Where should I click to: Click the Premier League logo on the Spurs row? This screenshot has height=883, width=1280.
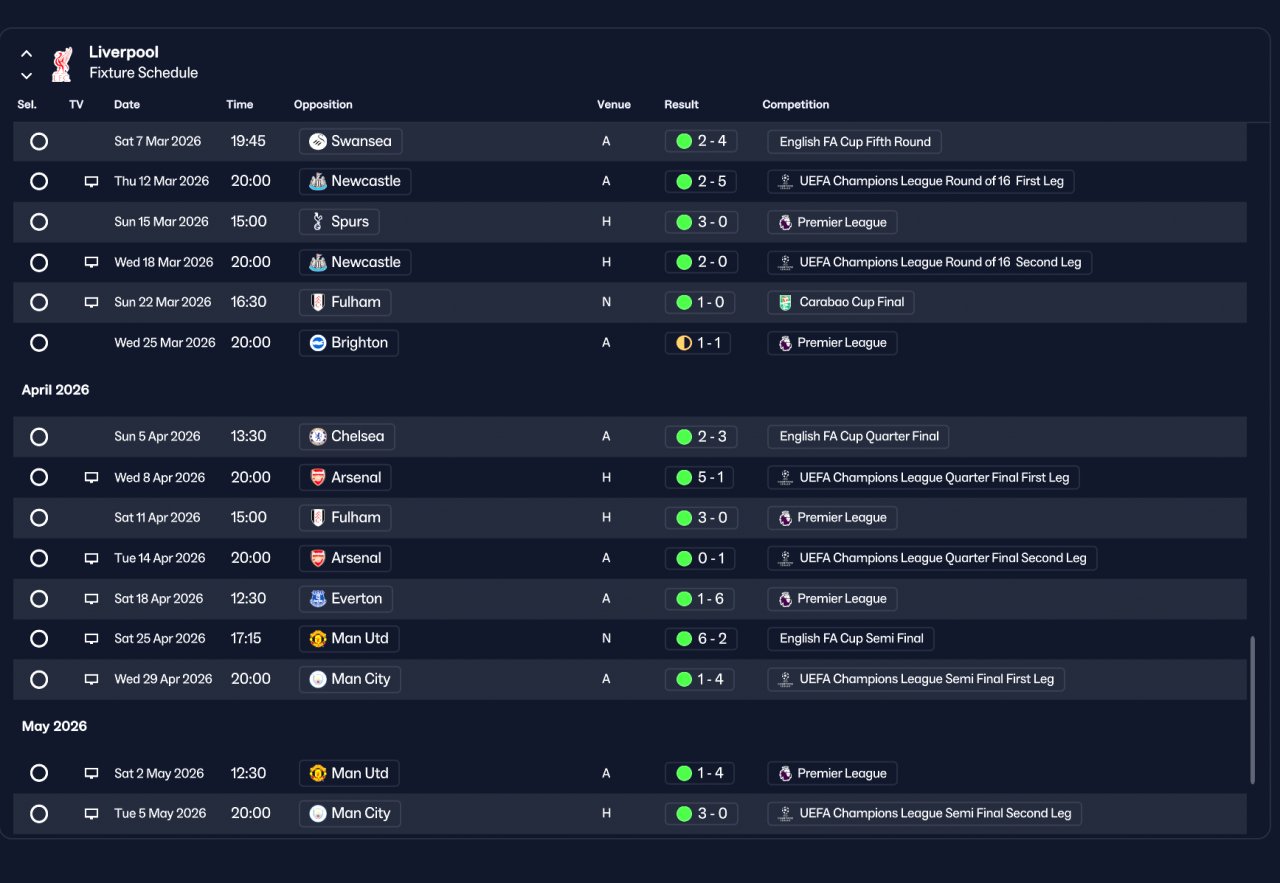pos(785,222)
